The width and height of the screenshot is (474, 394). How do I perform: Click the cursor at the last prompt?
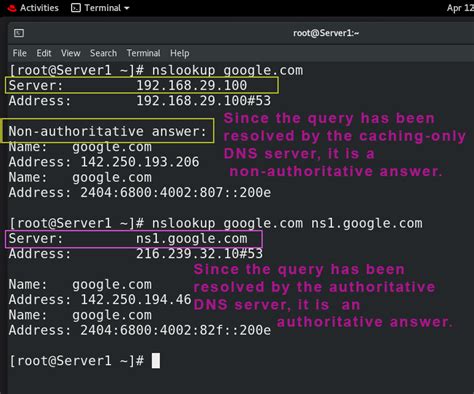coord(156,361)
